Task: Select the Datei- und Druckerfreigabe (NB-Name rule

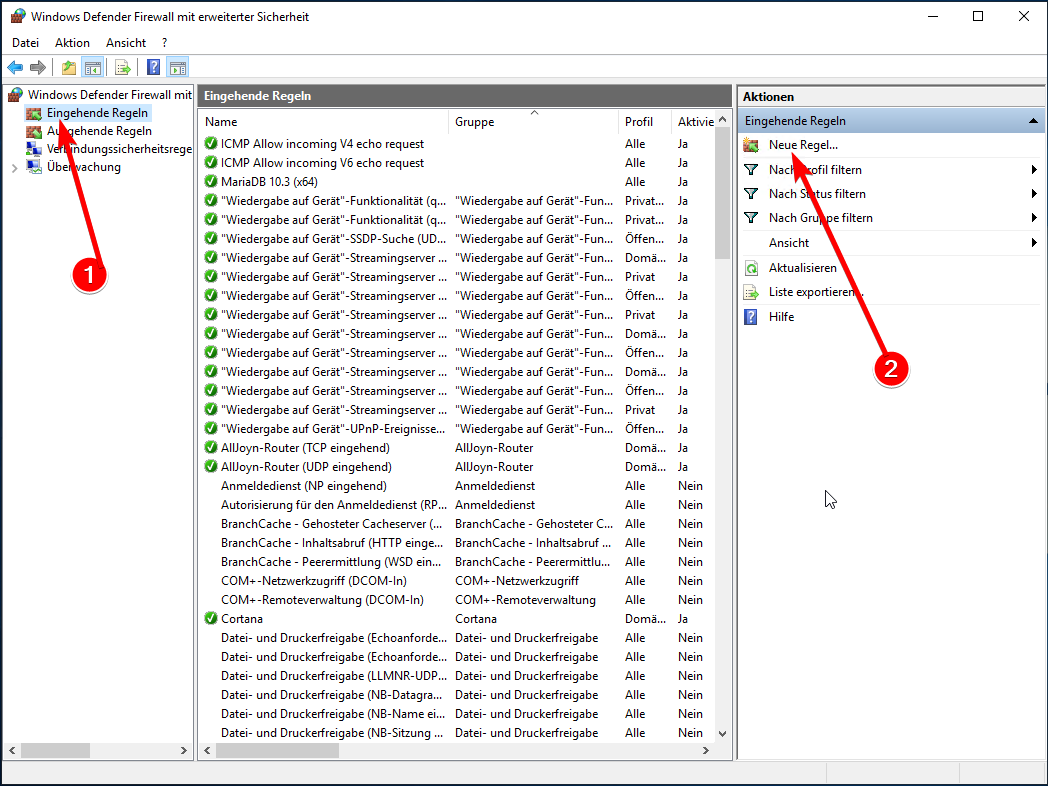Action: (x=456, y=714)
